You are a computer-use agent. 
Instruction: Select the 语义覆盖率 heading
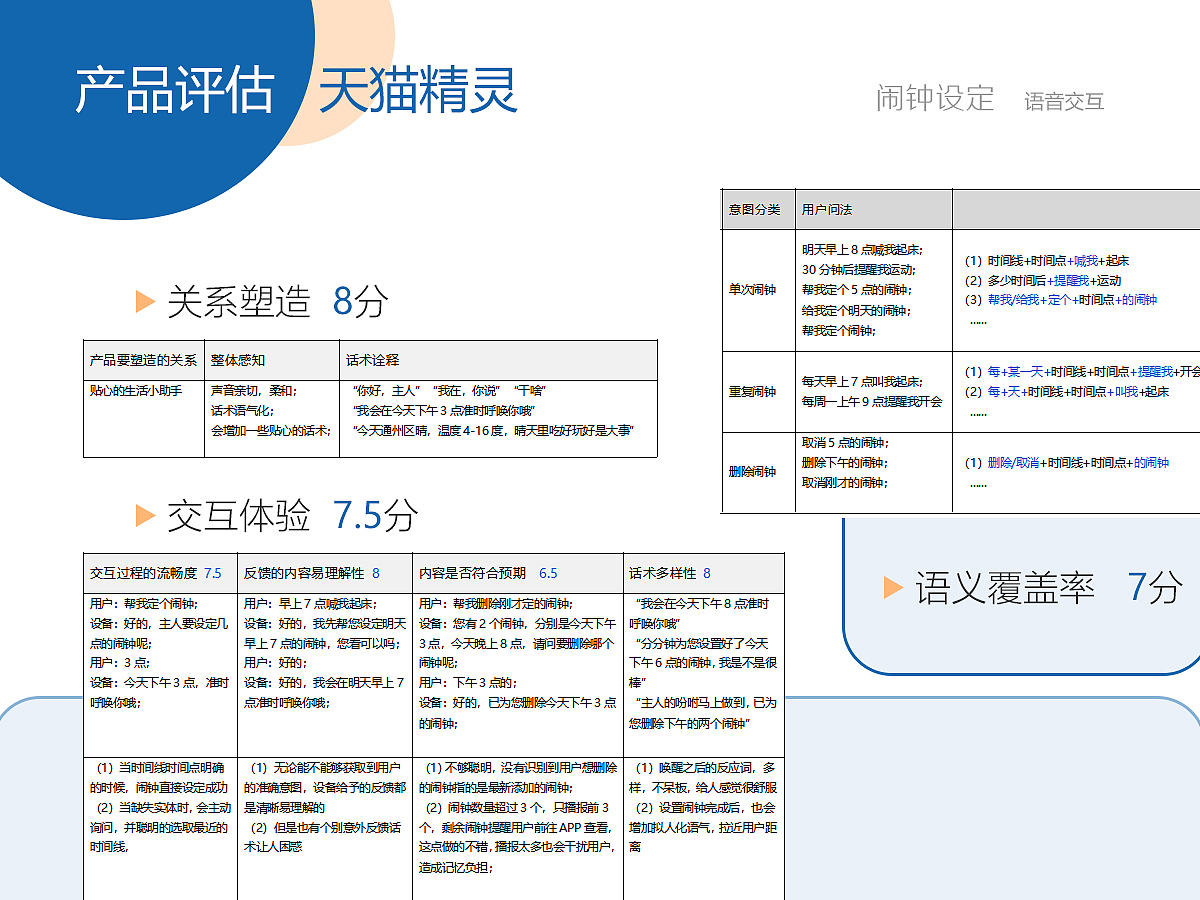[1005, 588]
